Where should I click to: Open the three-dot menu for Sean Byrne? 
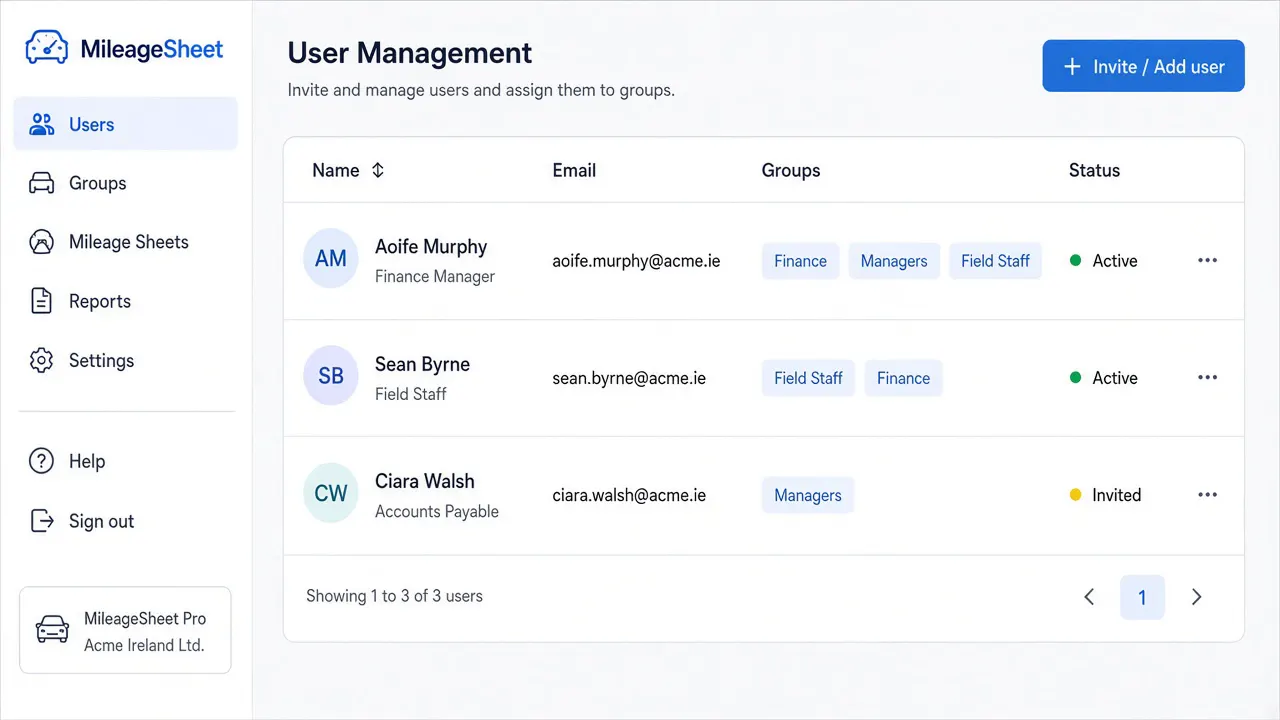(1207, 377)
